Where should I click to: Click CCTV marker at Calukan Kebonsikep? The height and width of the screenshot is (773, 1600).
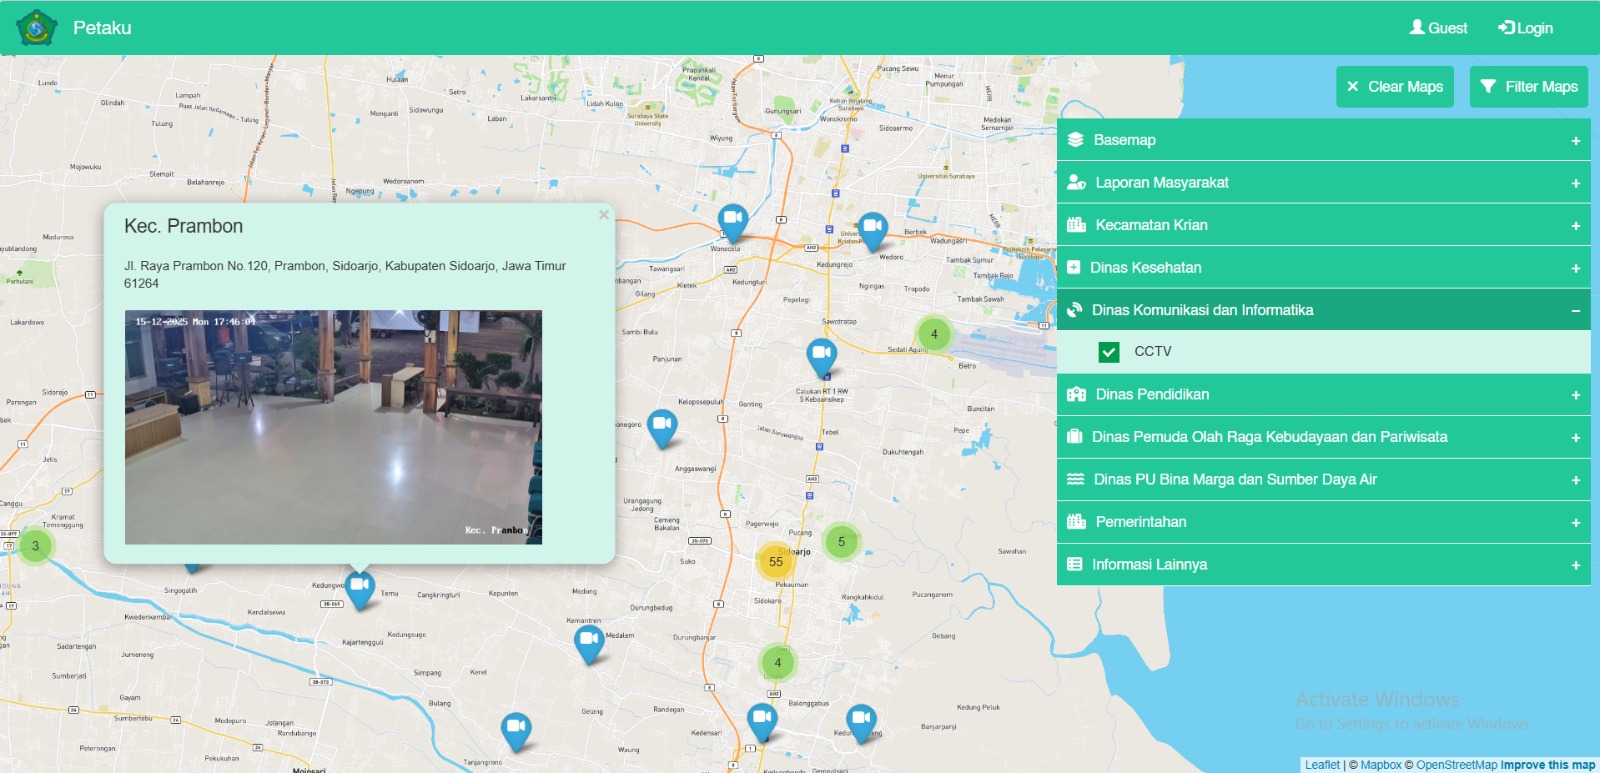pos(821,355)
